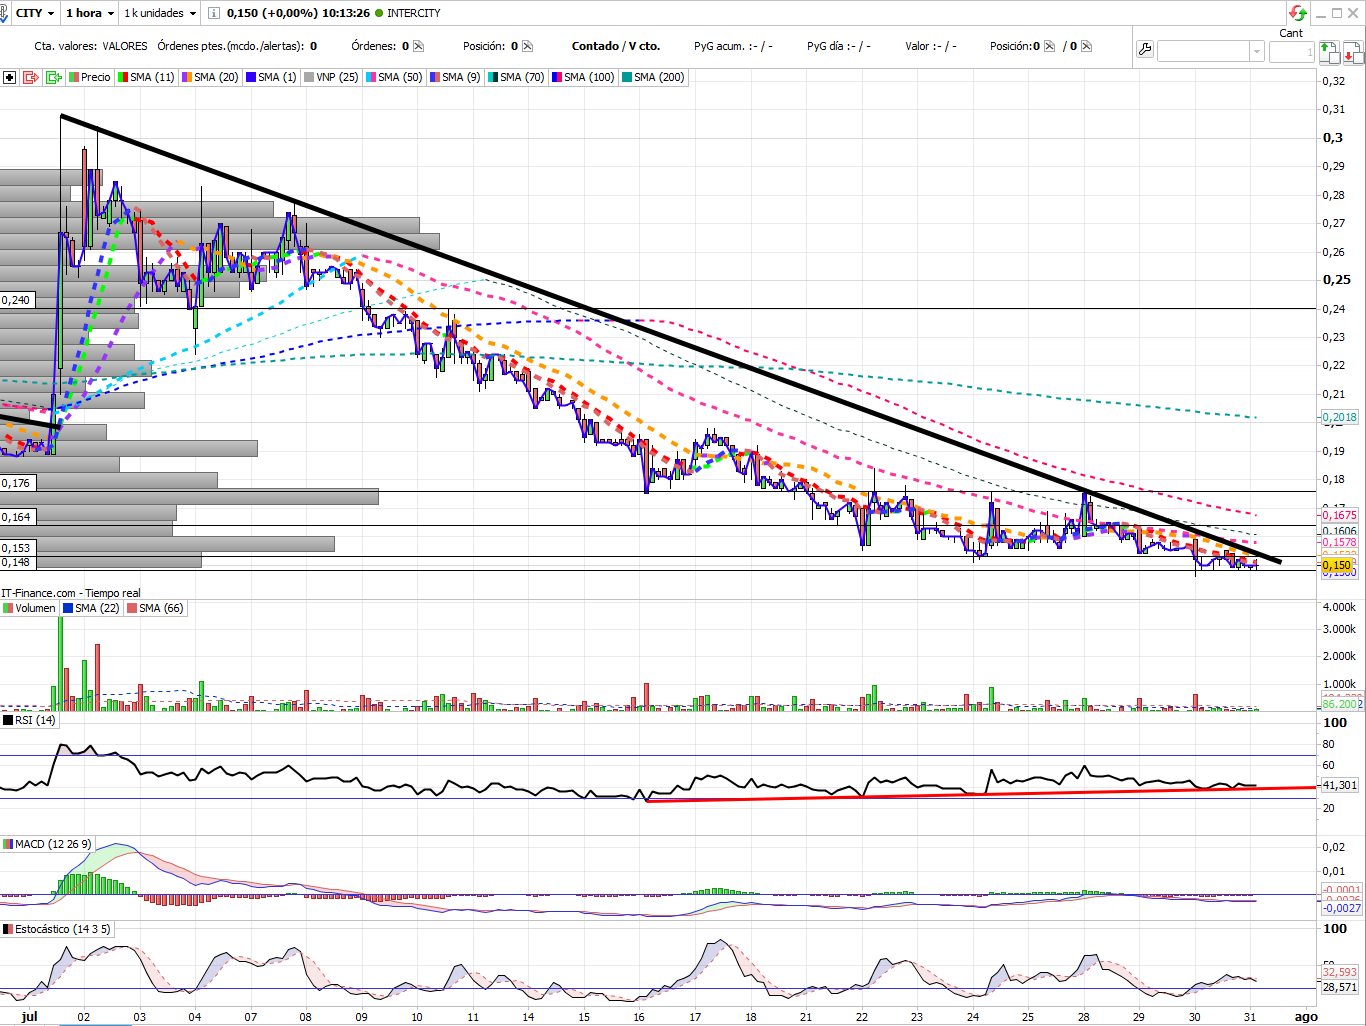
Task: Click the red down-arrow sell order icon
Action: 1352,50
